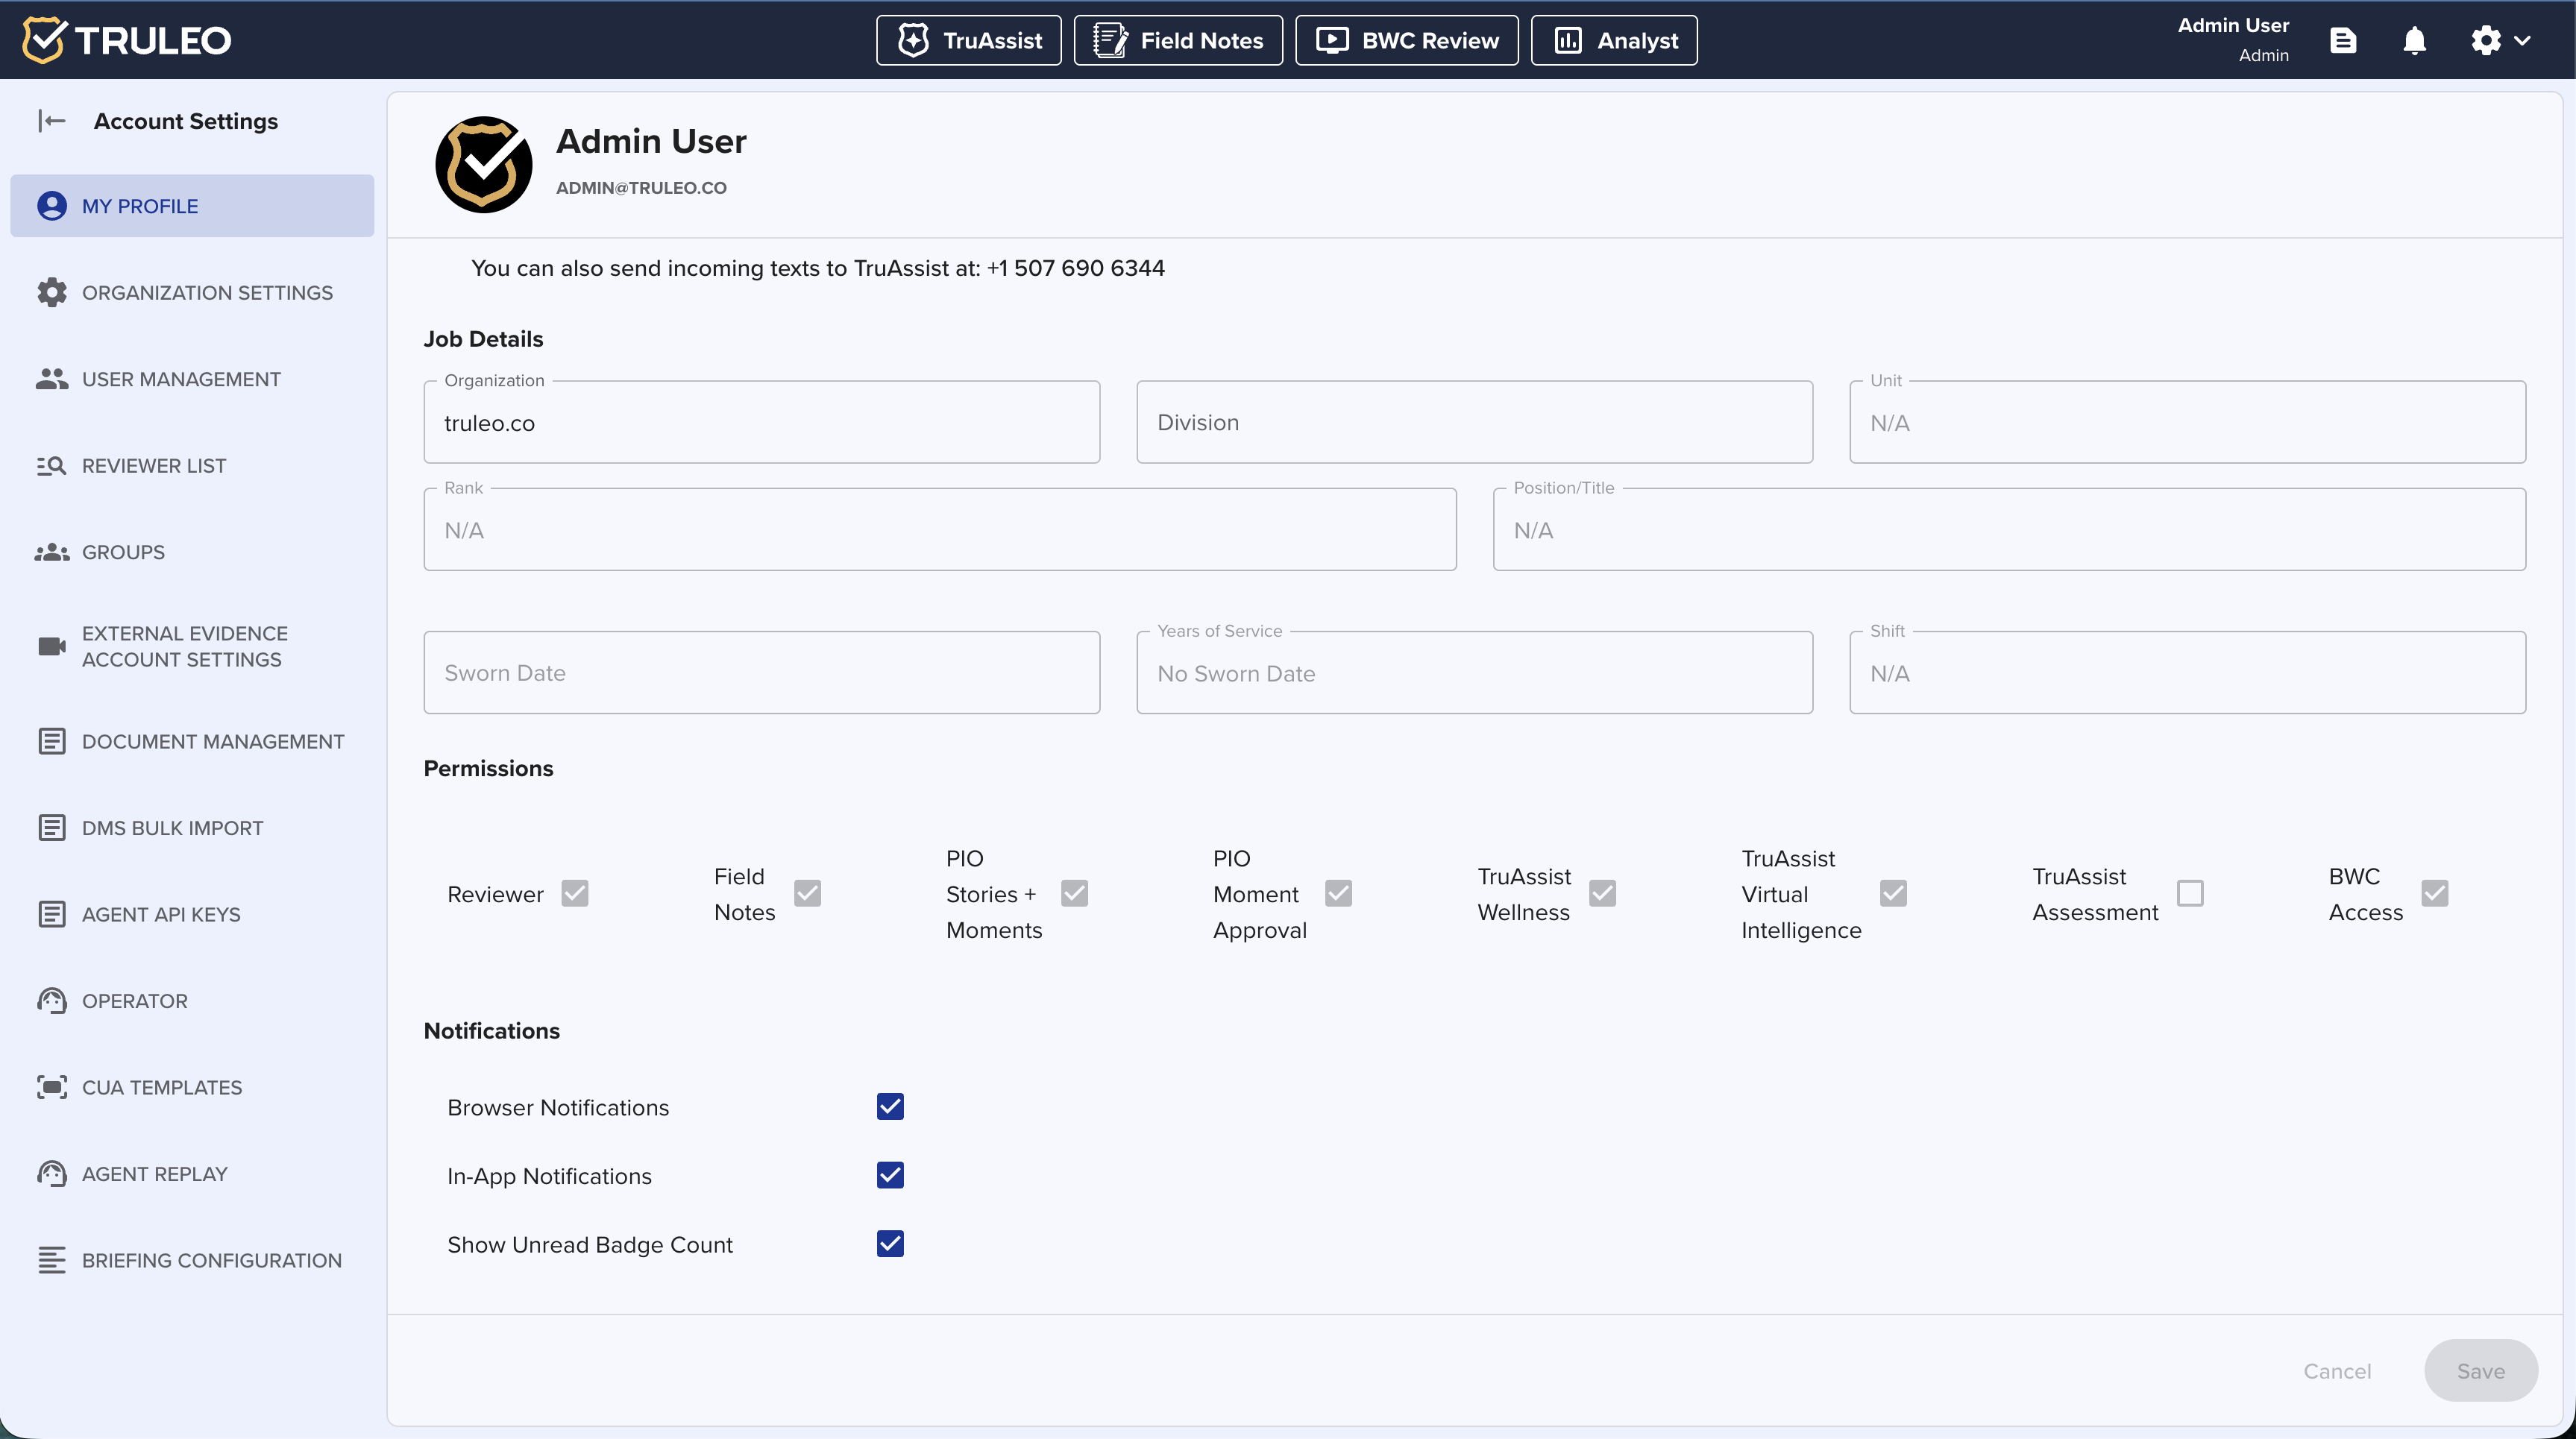Click the Briefing Configuration lines icon
Viewport: 2576px width, 1439px height.
(52, 1260)
